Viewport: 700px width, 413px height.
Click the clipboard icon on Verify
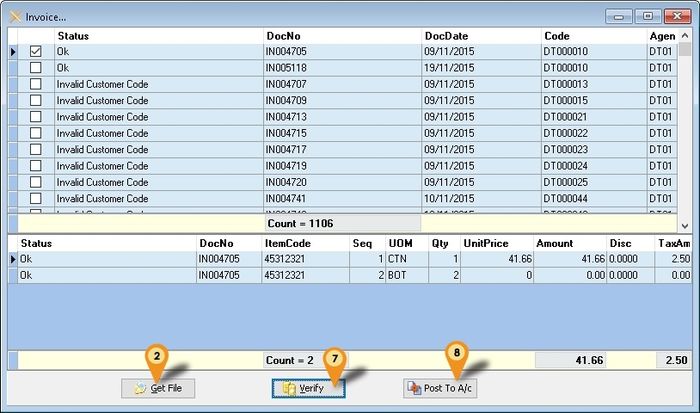coord(288,388)
